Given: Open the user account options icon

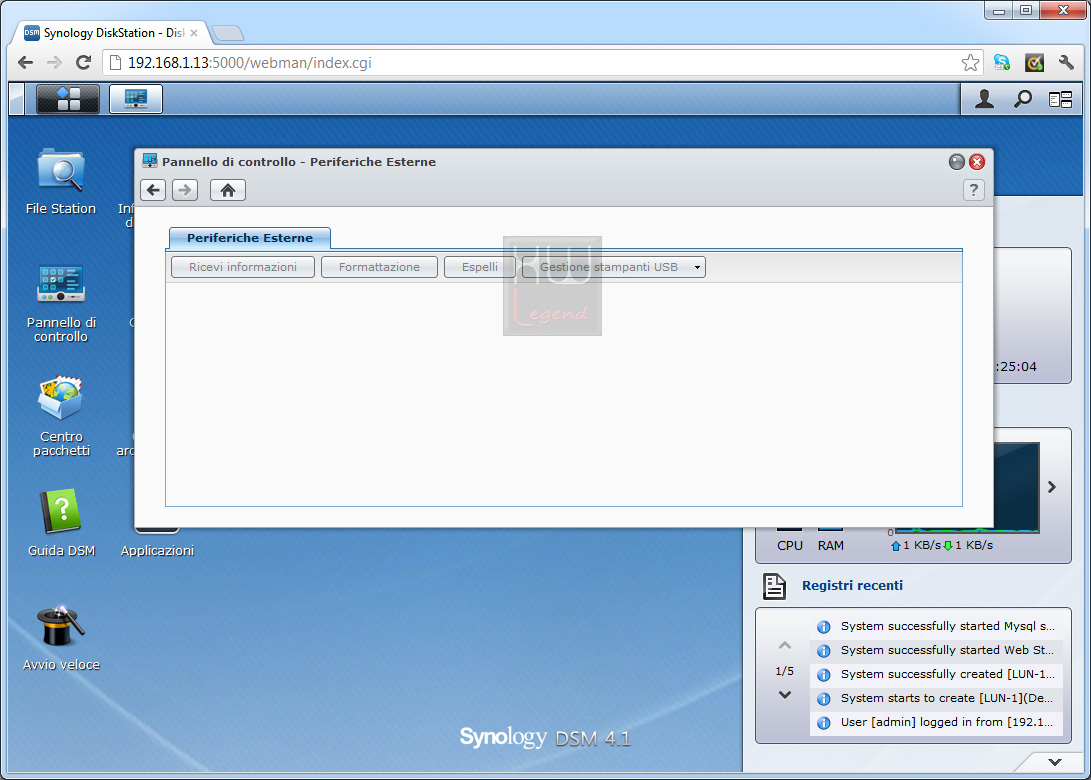Looking at the screenshot, I should [x=984, y=100].
